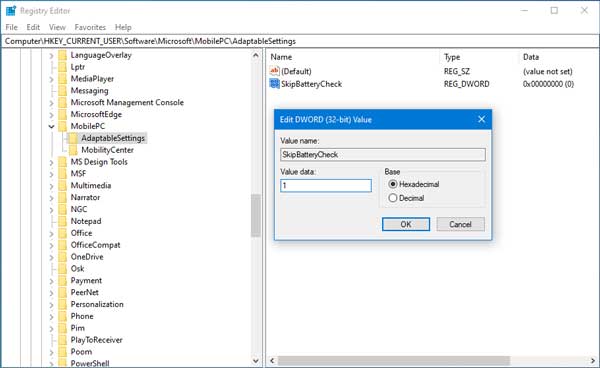Click the Narrator folder icon

pyautogui.click(x=62, y=197)
